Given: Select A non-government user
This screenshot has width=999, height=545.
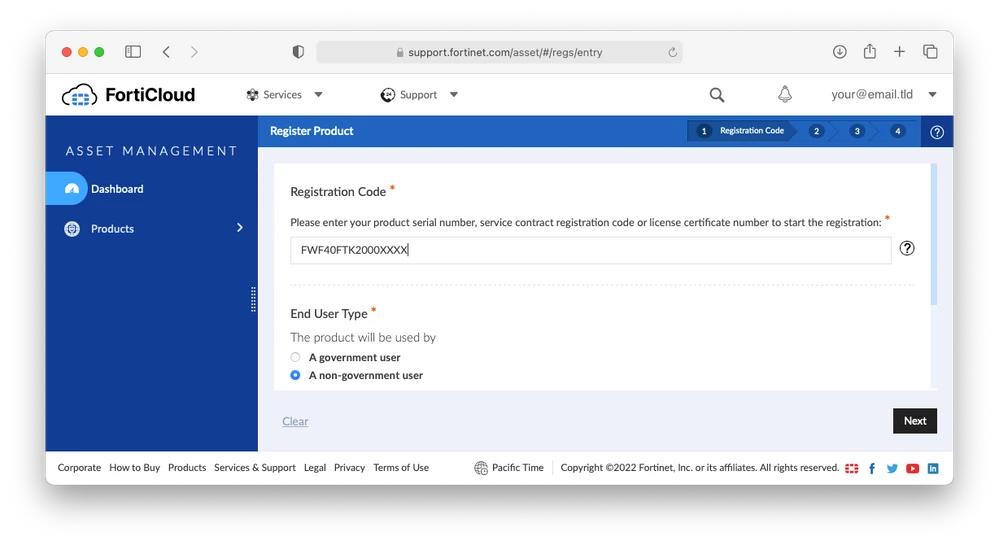Looking at the screenshot, I should point(295,375).
